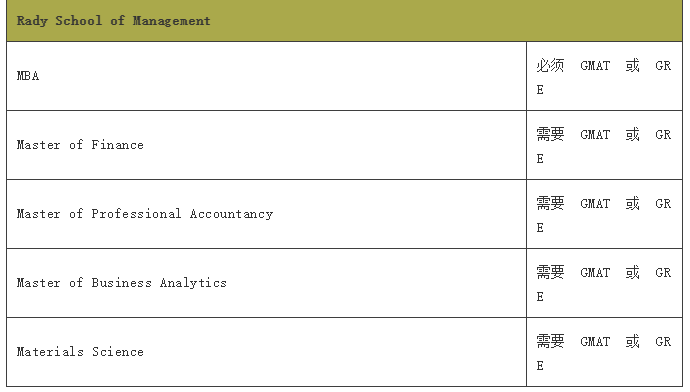Click 需要 in the Business Analytics row
Screen dimensions: 690x392
[550, 272]
